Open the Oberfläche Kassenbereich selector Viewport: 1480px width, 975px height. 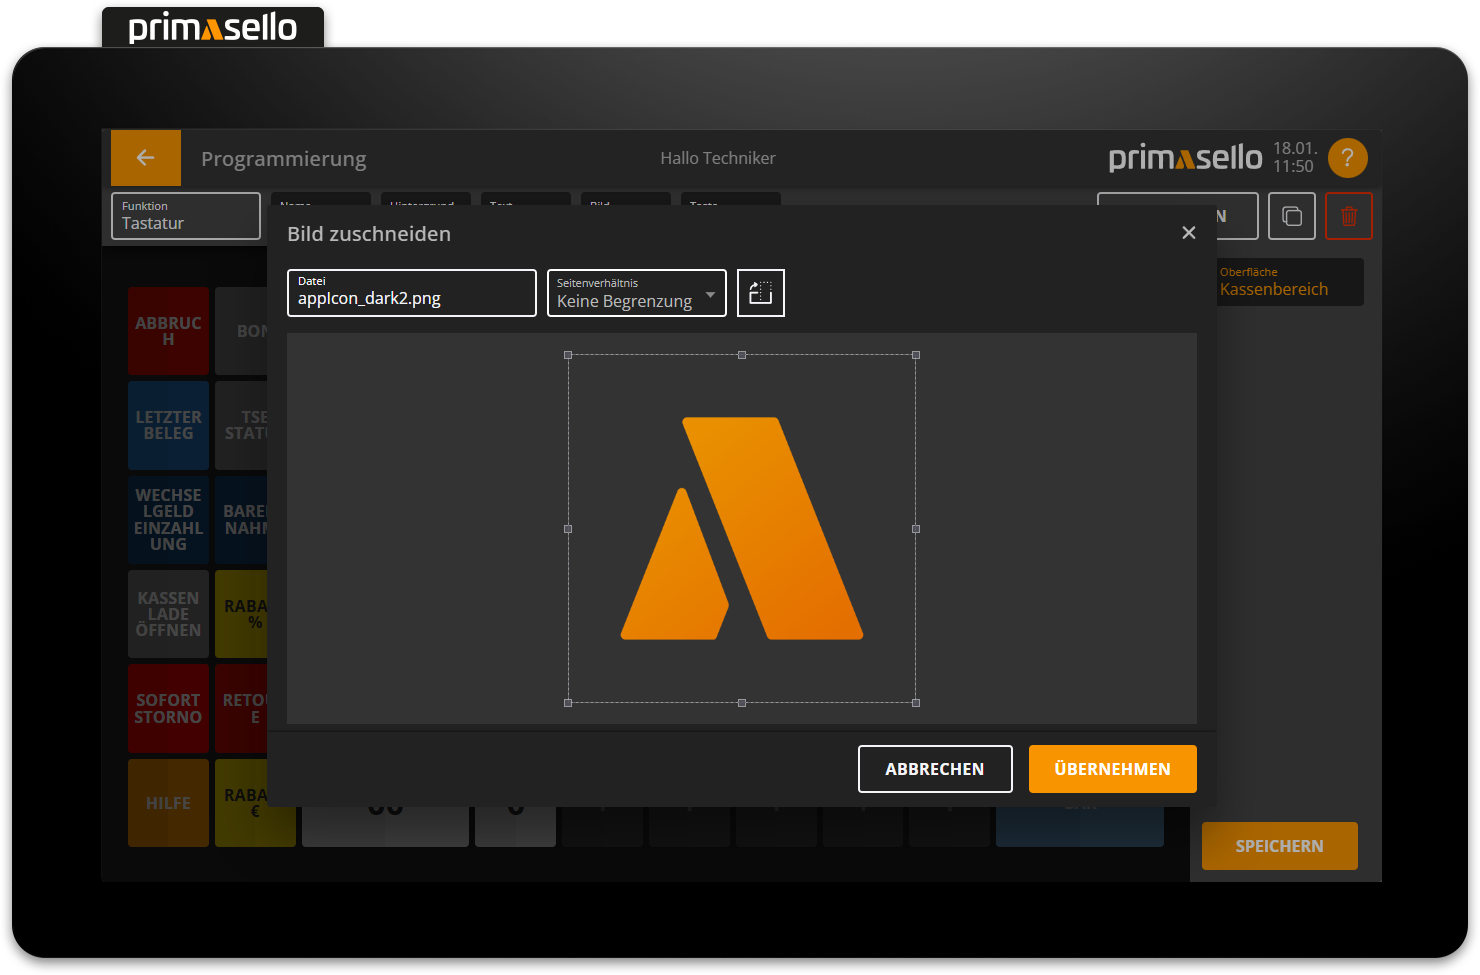click(x=1288, y=282)
